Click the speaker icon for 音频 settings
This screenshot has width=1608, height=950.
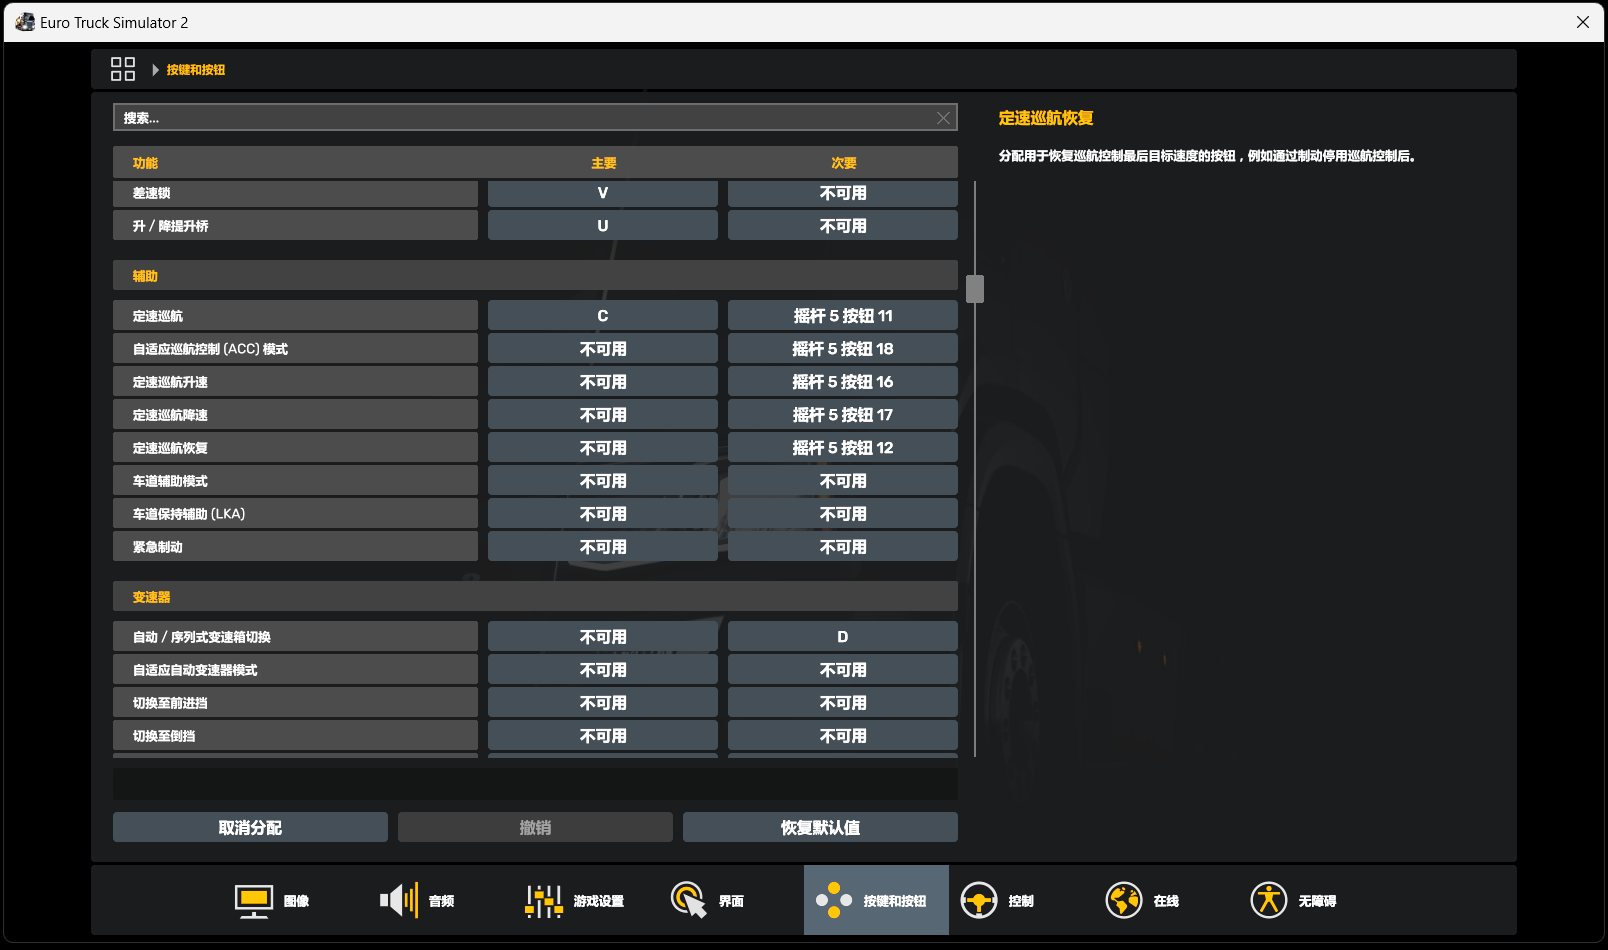click(x=399, y=901)
